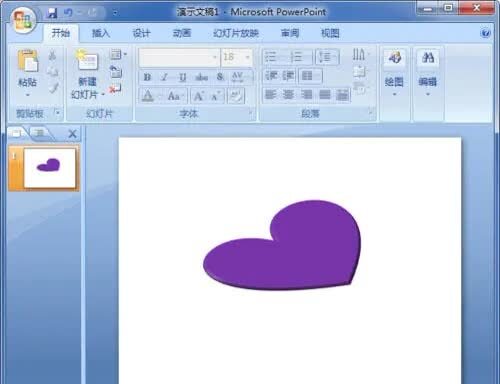Click the shapes icon above 绘图
This screenshot has width=500, height=384.
(395, 58)
